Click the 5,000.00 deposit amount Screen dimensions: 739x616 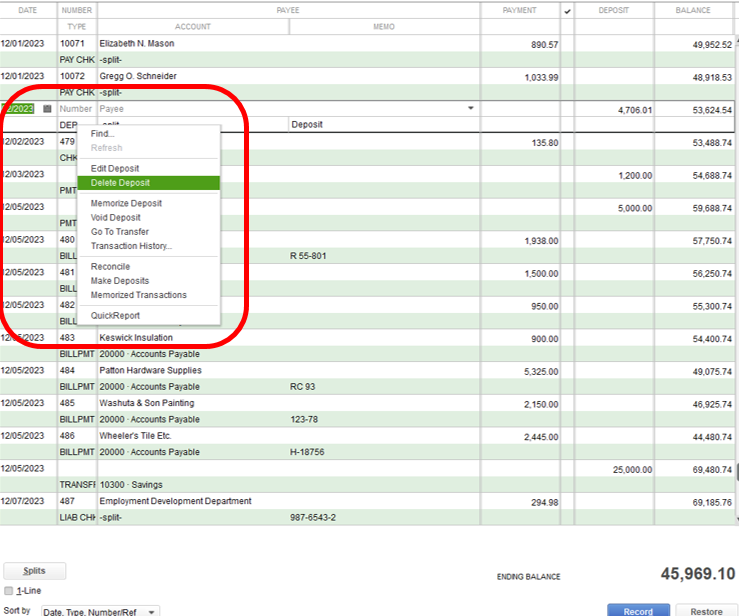point(635,208)
